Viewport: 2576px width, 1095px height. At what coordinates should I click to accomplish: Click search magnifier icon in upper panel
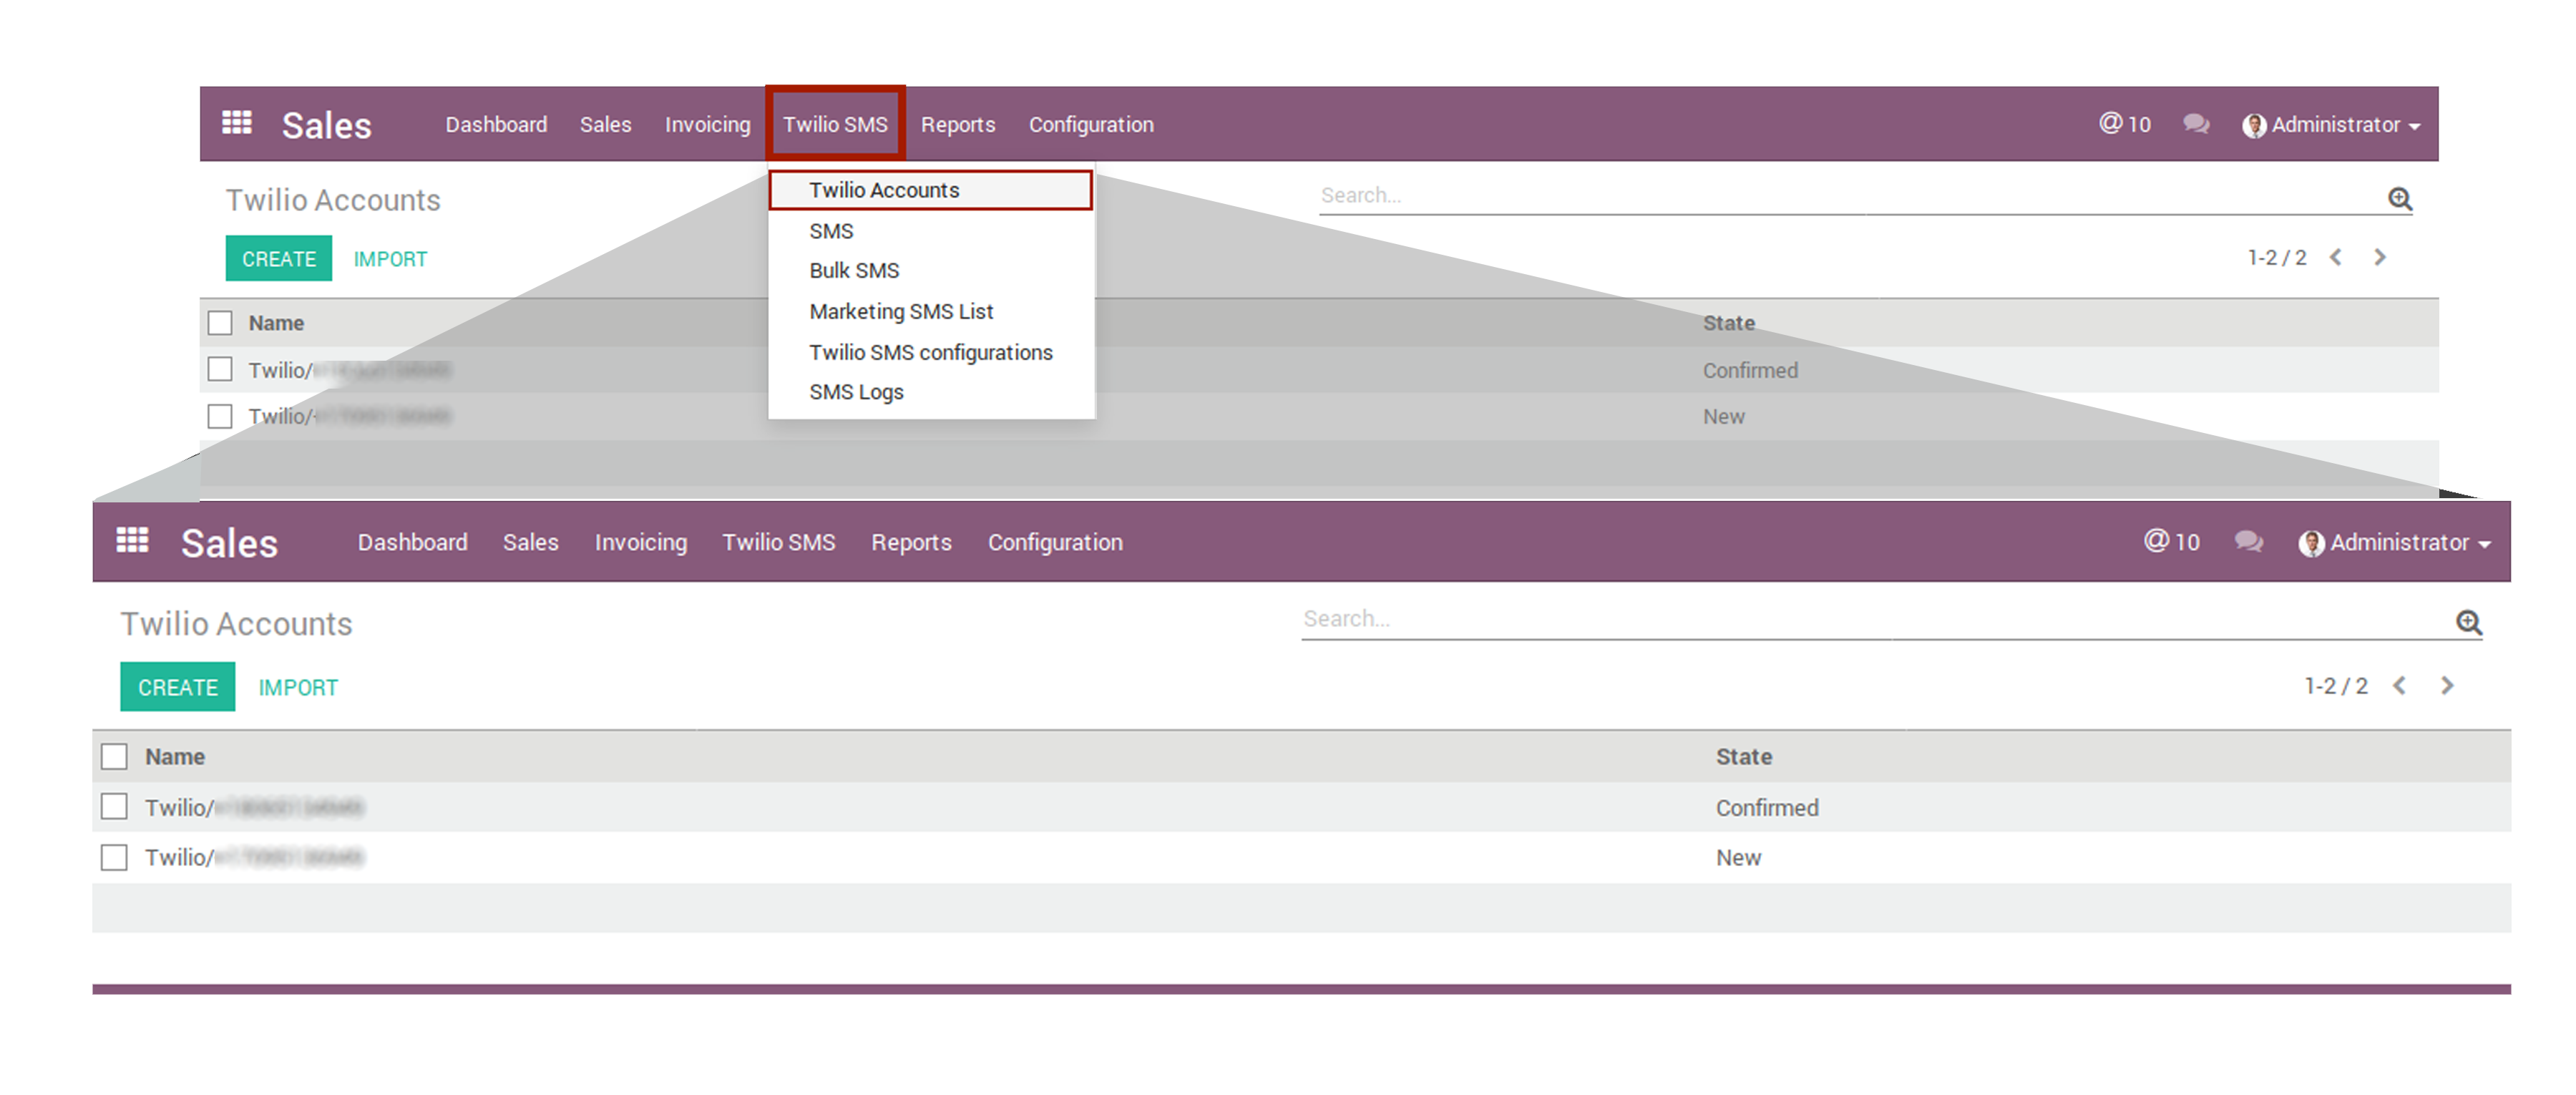2400,198
